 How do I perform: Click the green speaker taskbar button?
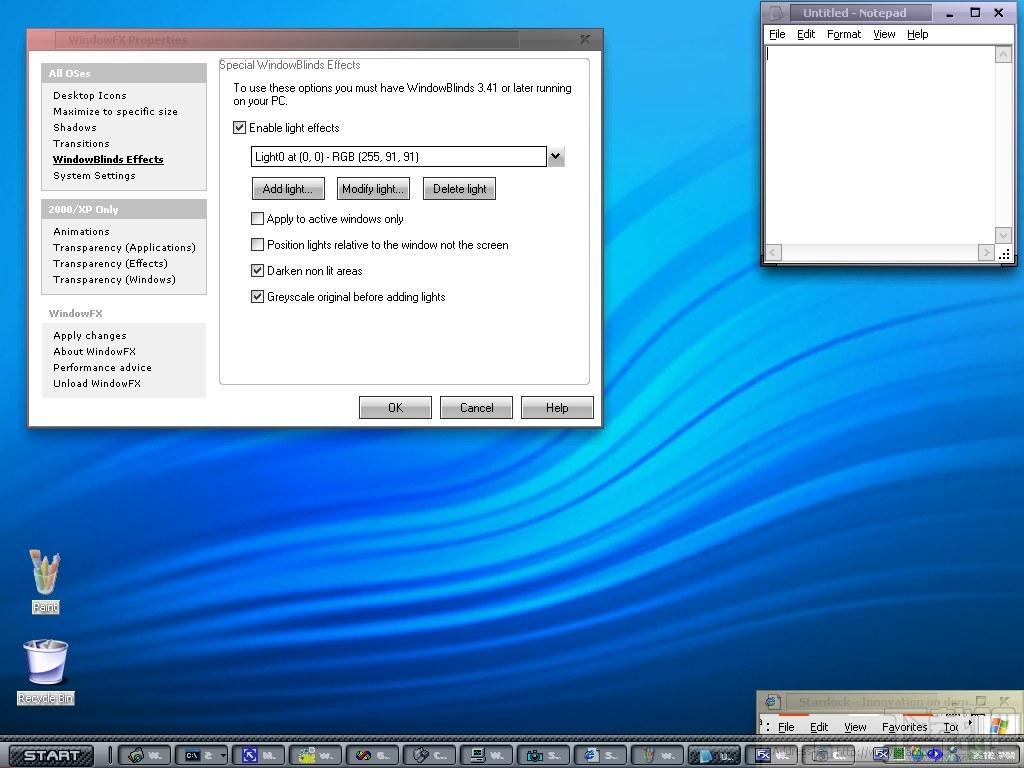146,756
